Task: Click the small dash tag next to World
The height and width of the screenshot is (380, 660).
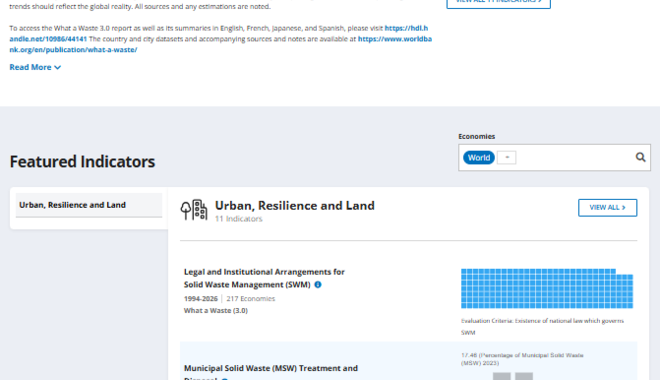Action: [x=507, y=157]
